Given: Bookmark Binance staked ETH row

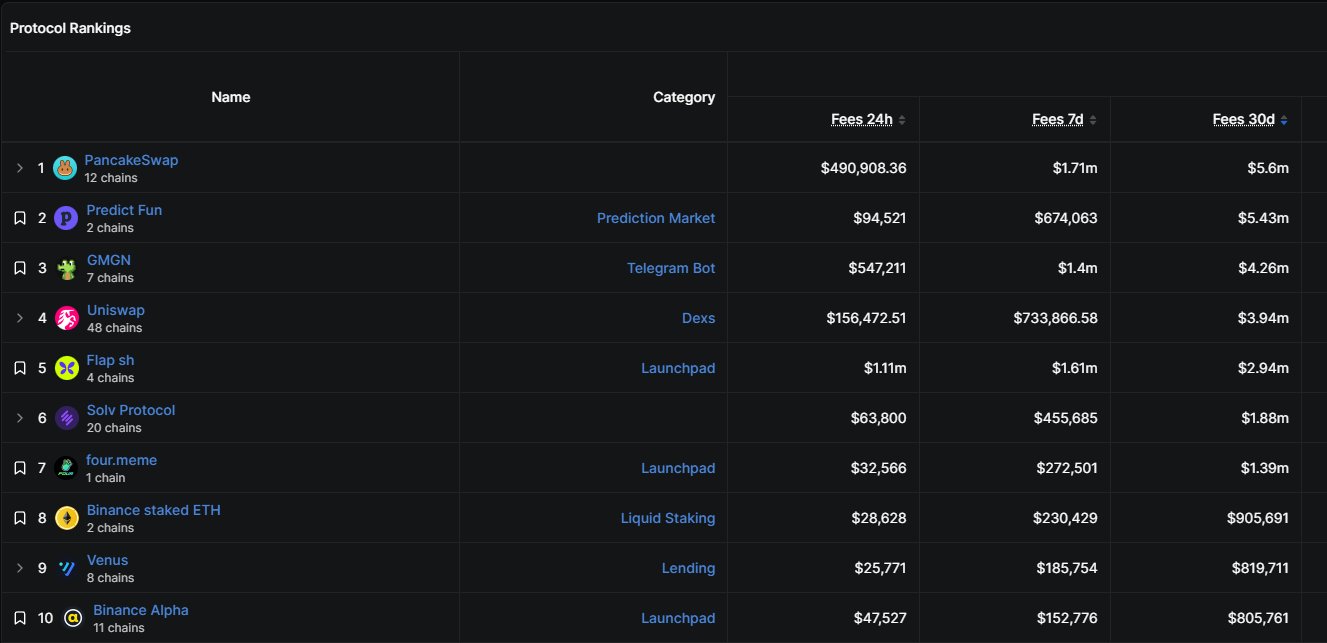Looking at the screenshot, I should [x=20, y=518].
